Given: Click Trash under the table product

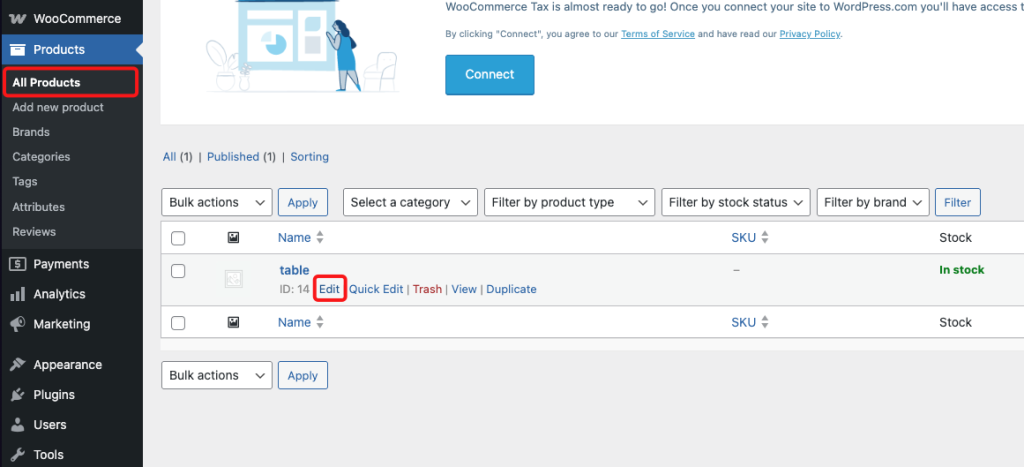Looking at the screenshot, I should [427, 289].
